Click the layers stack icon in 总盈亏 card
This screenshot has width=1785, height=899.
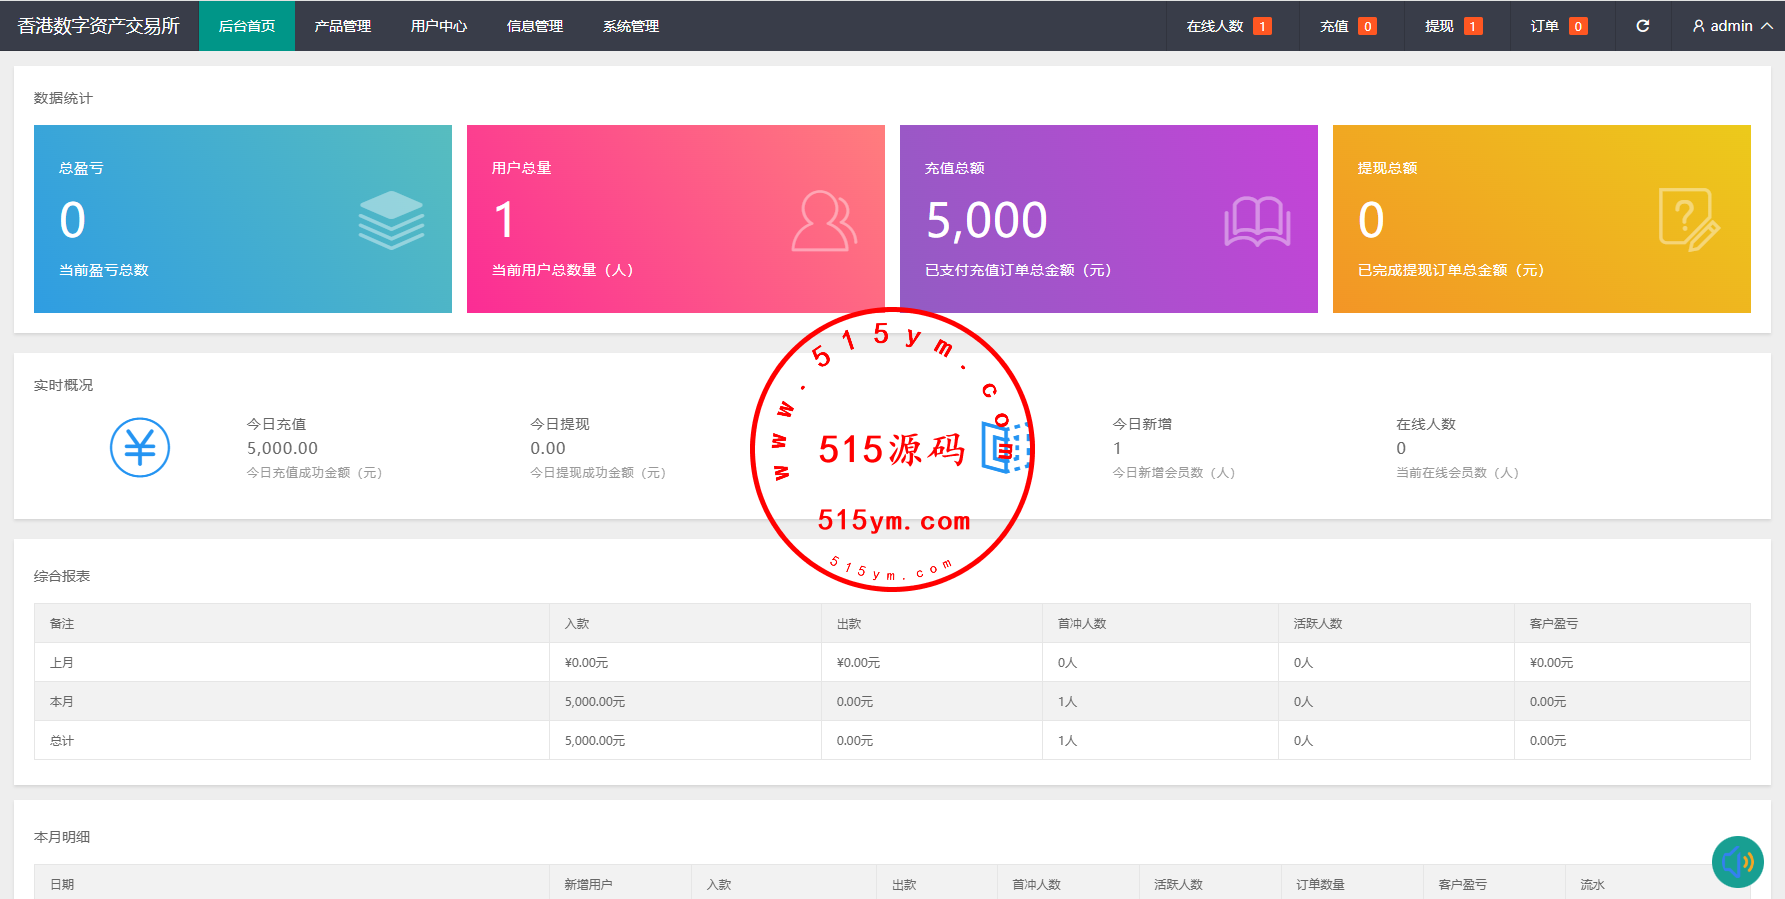point(391,220)
